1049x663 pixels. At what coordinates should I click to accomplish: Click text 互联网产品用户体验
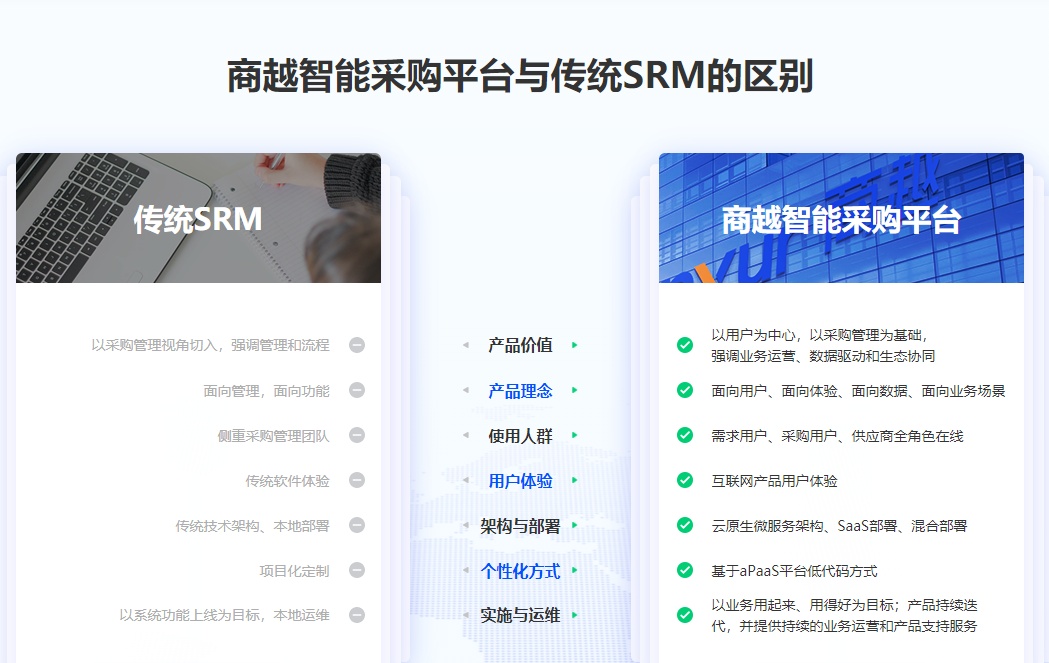tap(774, 481)
